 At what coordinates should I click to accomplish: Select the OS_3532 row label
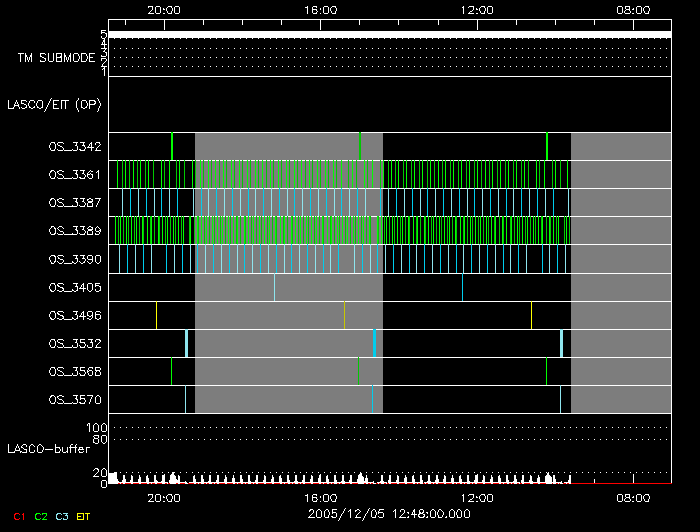(75, 344)
